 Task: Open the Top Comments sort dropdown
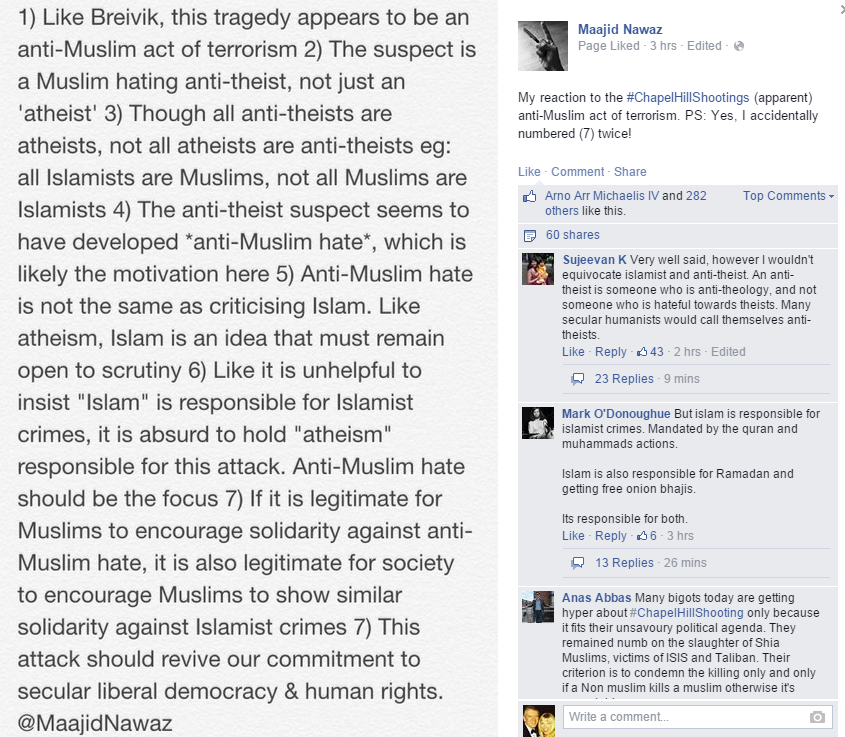click(788, 196)
